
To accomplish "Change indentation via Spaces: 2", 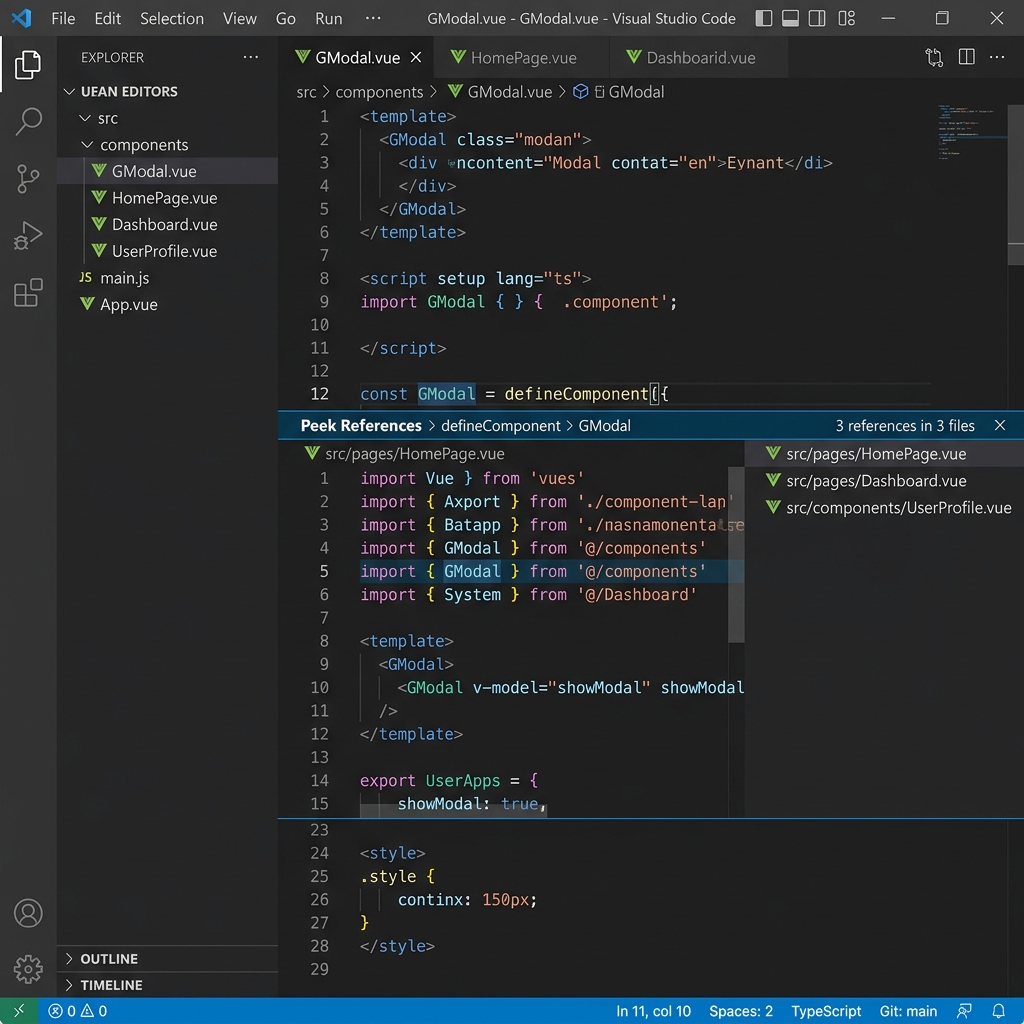I will click(741, 1011).
